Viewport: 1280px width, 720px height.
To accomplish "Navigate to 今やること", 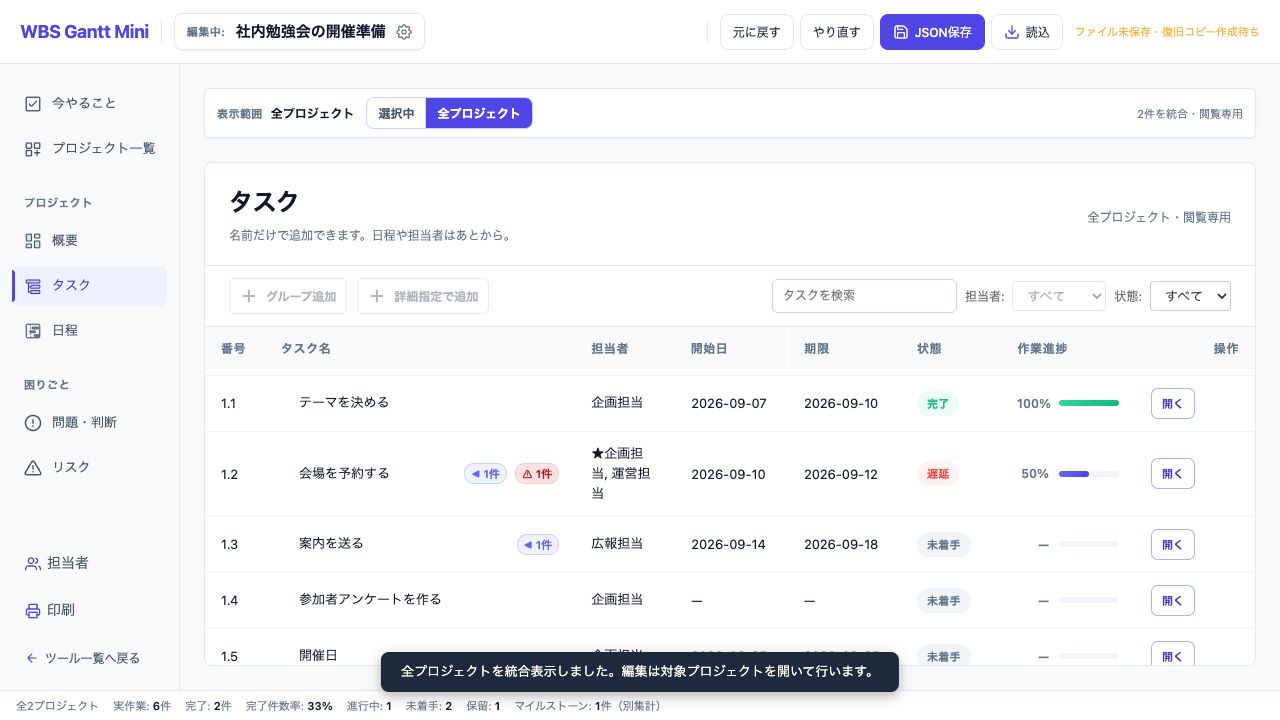I will [89, 103].
